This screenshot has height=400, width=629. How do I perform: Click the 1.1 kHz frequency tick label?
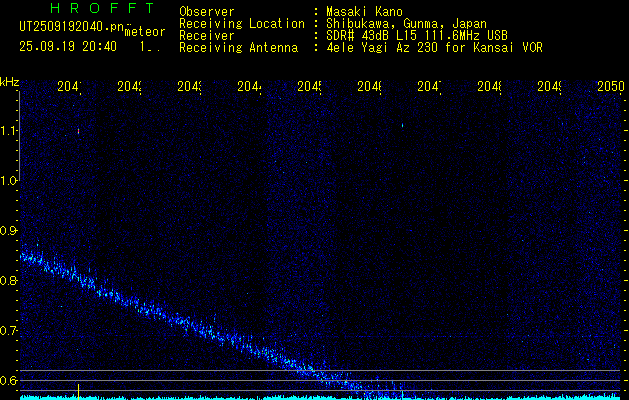click(x=9, y=131)
